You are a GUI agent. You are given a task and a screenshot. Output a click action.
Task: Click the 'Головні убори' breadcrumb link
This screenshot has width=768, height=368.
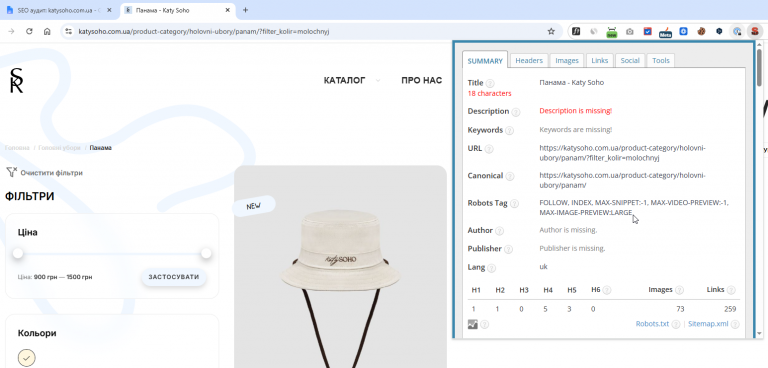(x=59, y=147)
